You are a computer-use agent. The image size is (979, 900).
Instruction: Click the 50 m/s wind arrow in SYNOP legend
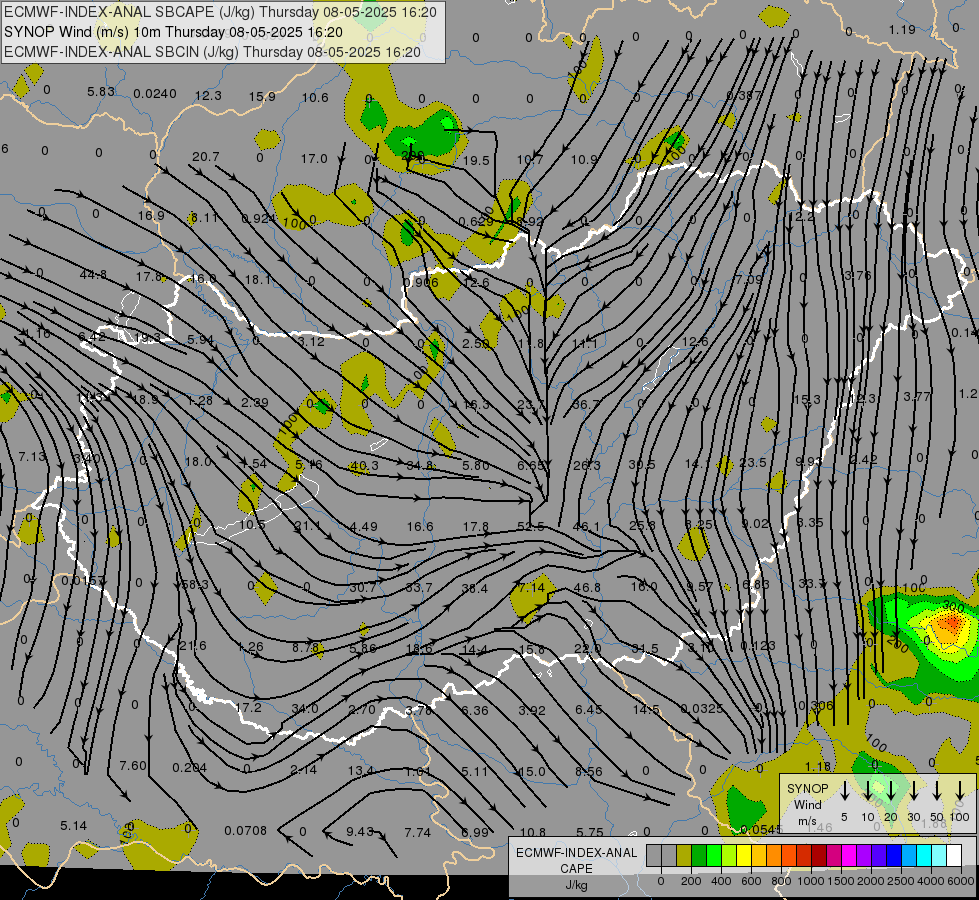(x=937, y=791)
